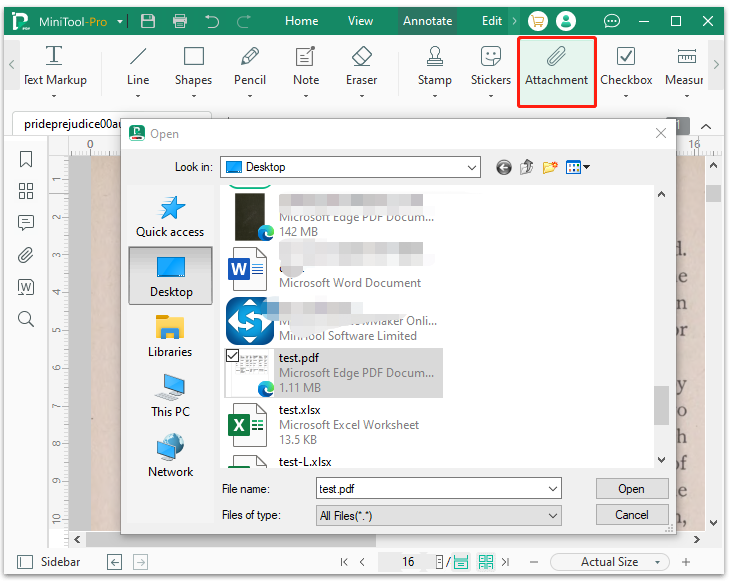Go to Network location
The image size is (731, 582).
coord(170,456)
